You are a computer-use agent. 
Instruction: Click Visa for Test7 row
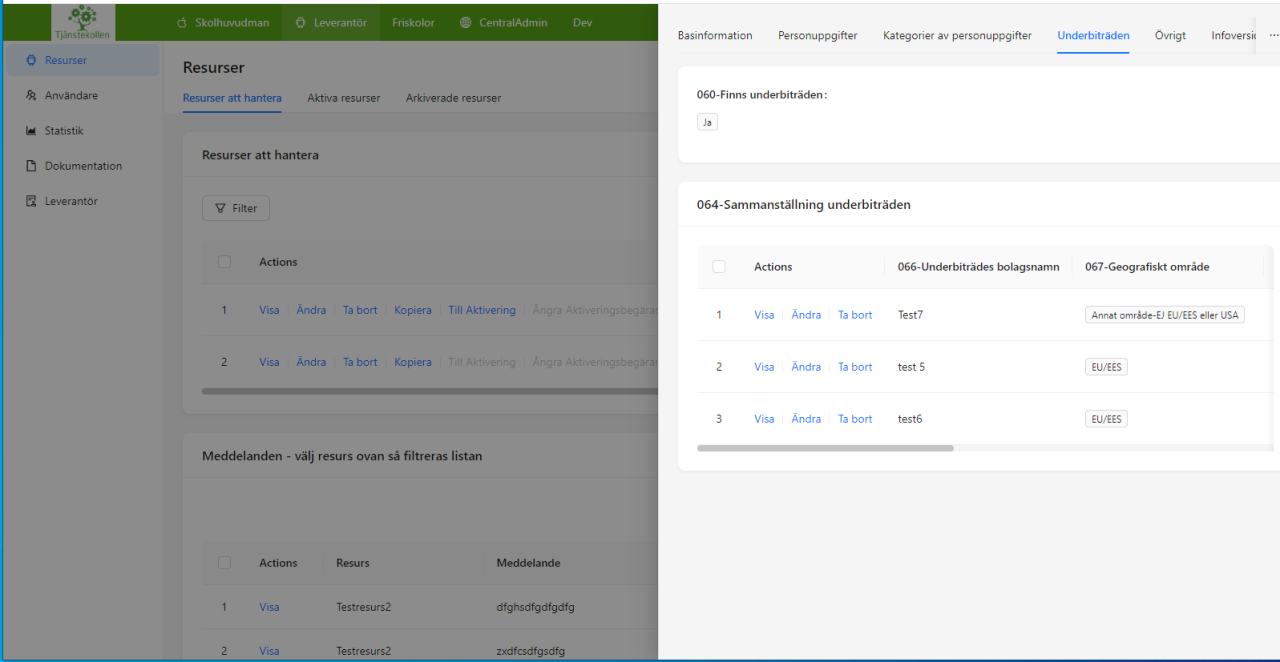[x=764, y=315]
